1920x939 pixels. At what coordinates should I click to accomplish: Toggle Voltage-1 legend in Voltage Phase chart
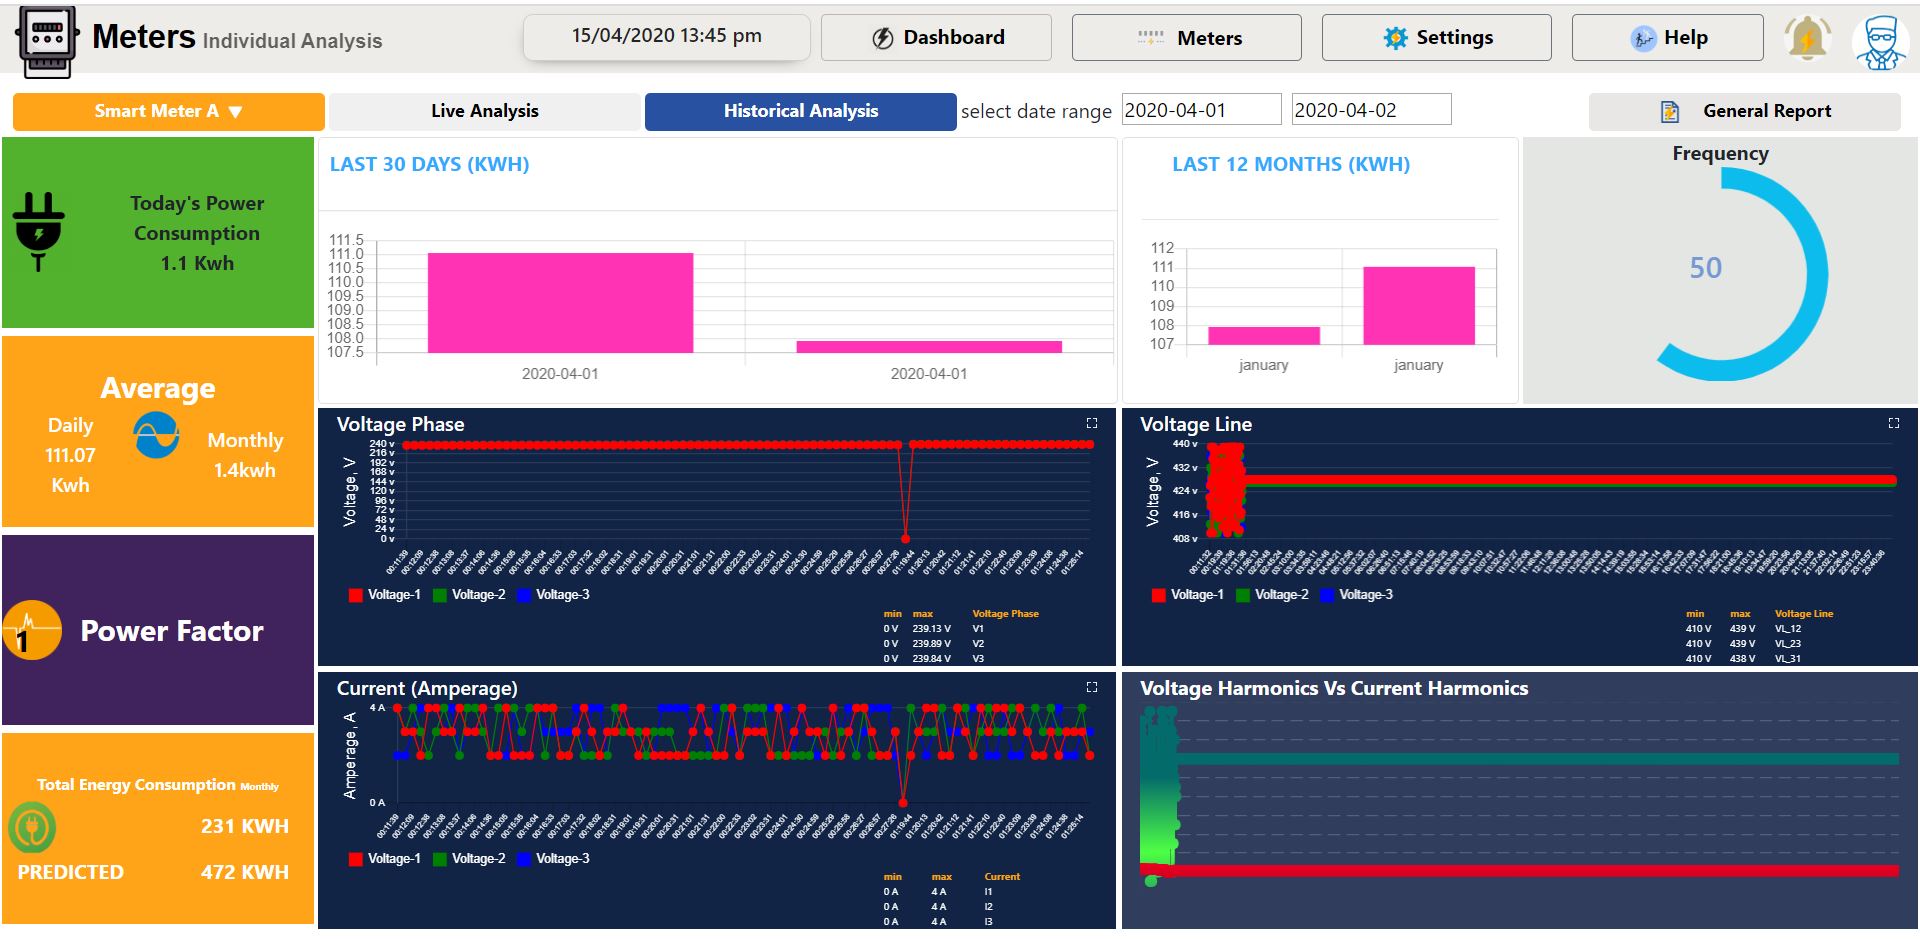click(x=385, y=595)
